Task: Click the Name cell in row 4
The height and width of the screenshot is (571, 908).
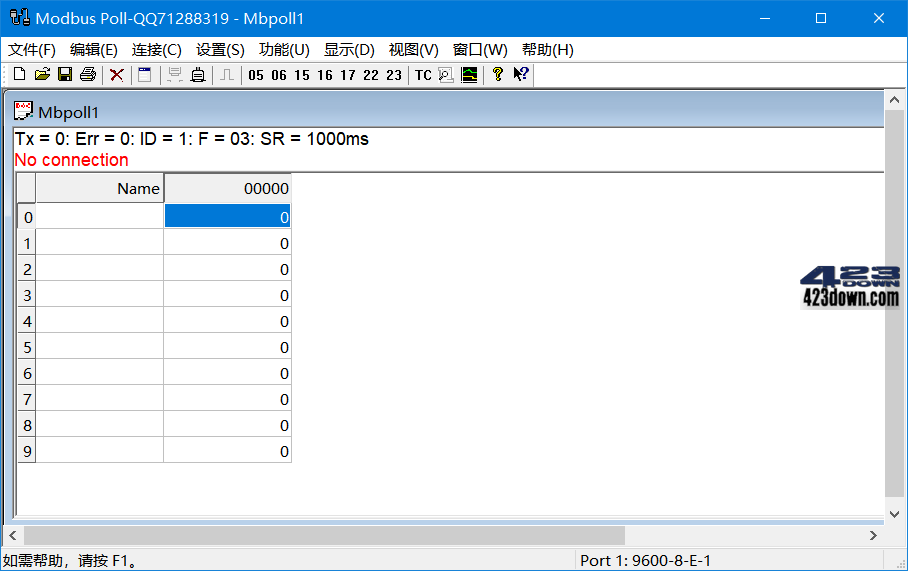Action: click(100, 321)
